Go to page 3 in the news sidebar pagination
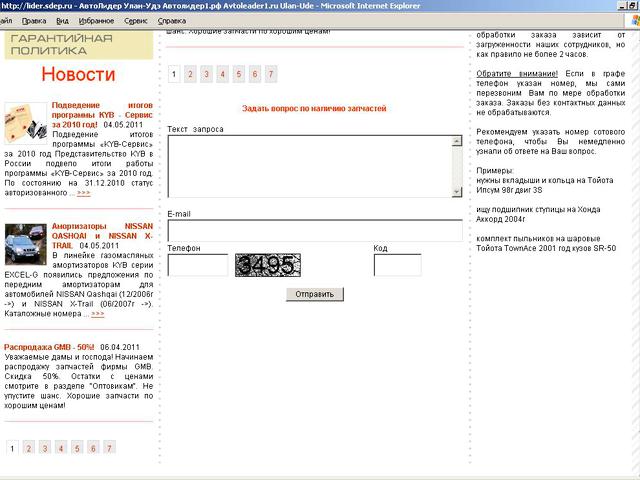 (x=45, y=448)
